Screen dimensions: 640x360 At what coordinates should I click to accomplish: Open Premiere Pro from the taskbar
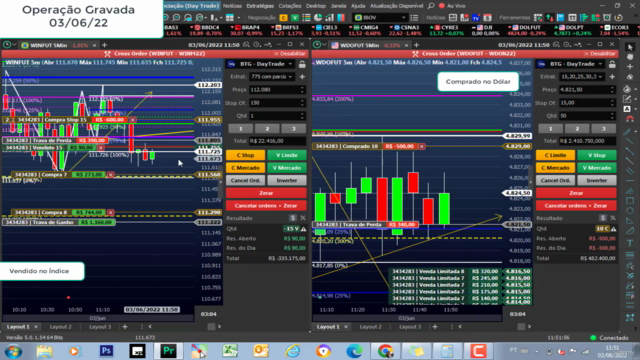(x=168, y=351)
